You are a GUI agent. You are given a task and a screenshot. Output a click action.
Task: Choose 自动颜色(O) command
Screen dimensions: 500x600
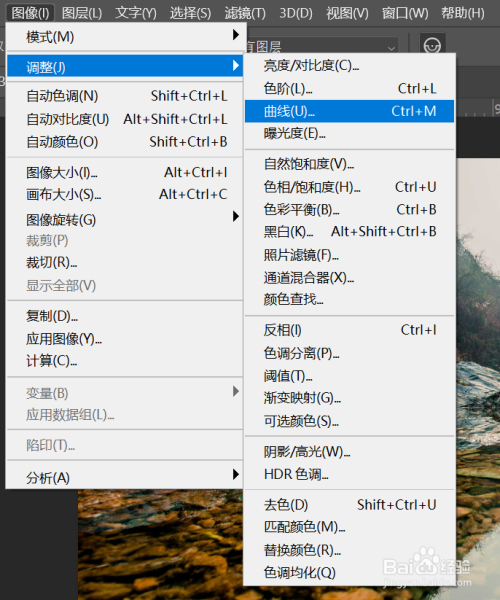click(125, 142)
